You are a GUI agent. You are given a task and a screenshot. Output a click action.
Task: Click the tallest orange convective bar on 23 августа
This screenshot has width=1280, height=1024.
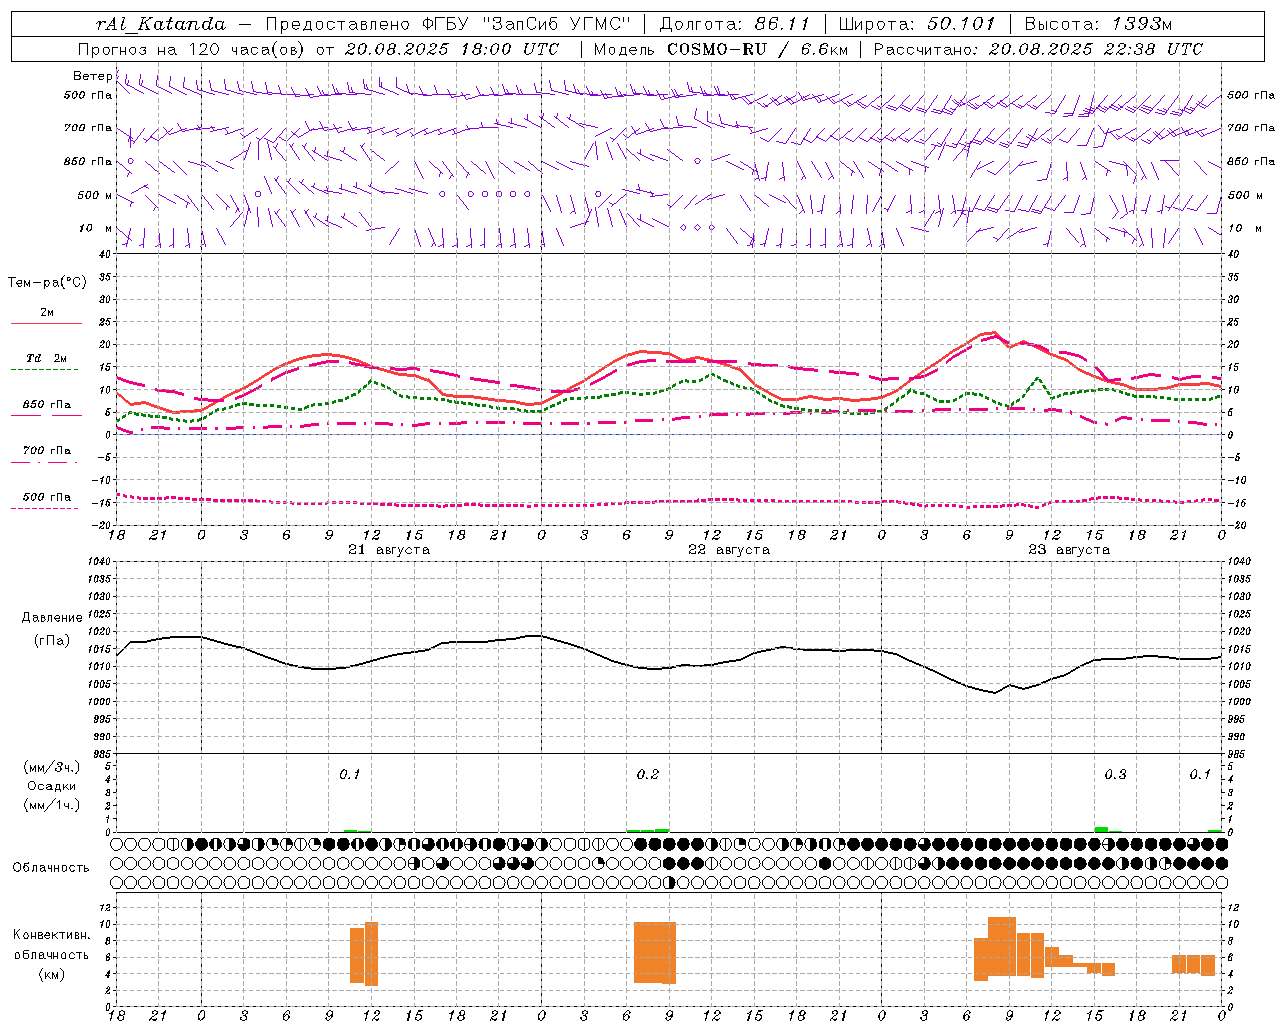point(1002,946)
